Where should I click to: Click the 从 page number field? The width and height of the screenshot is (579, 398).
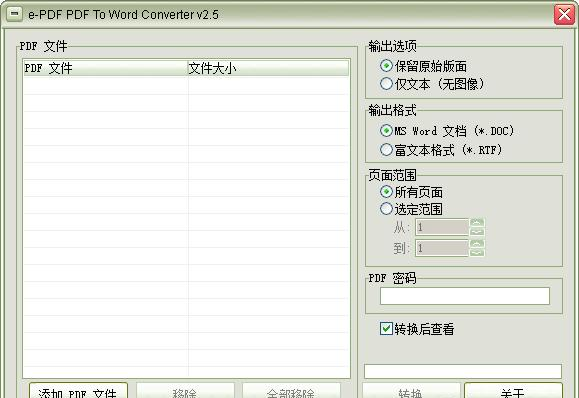[x=442, y=227]
